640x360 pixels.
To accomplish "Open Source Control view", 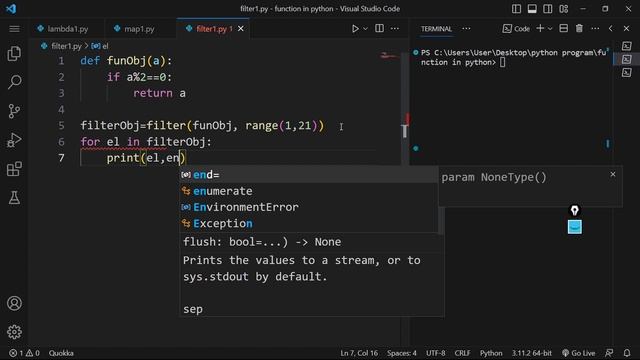I will click(x=14, y=111).
